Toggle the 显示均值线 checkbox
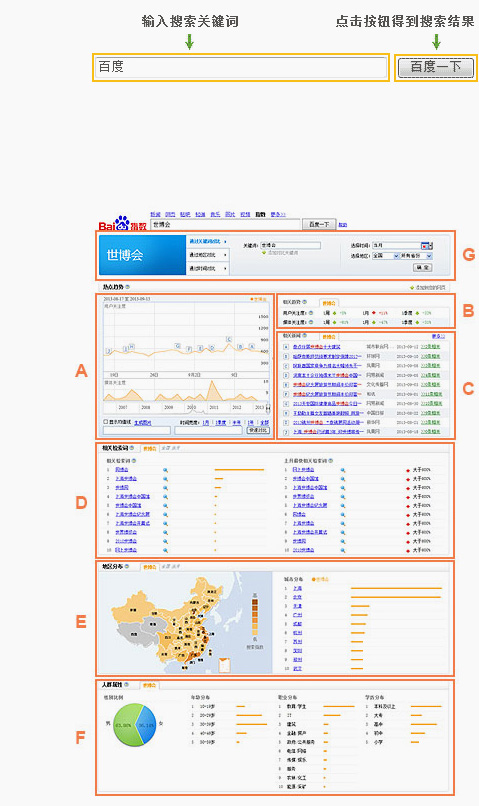This screenshot has height=806, width=479. tap(106, 422)
